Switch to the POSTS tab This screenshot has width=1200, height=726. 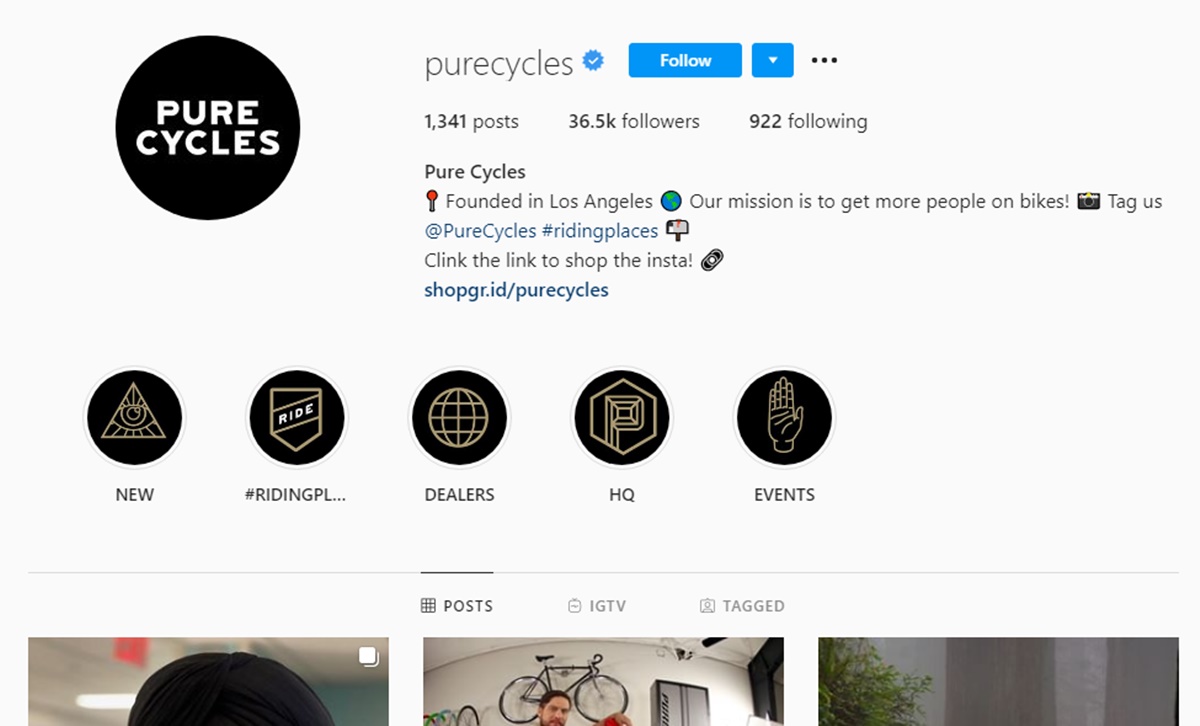point(457,606)
